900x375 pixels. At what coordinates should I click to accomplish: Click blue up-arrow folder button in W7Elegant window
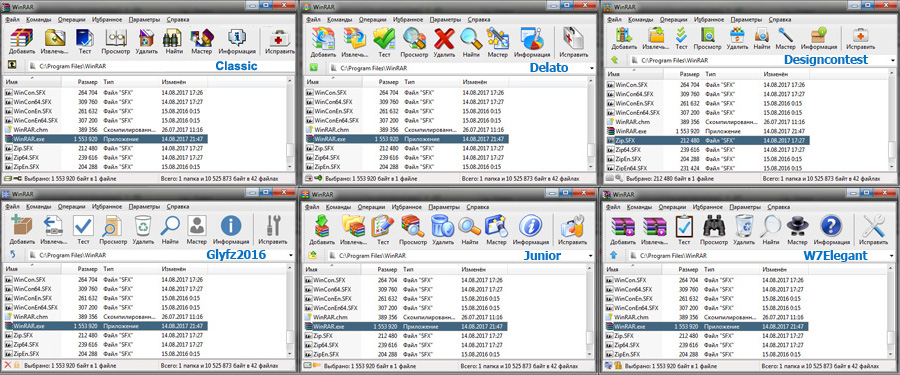tap(614, 254)
